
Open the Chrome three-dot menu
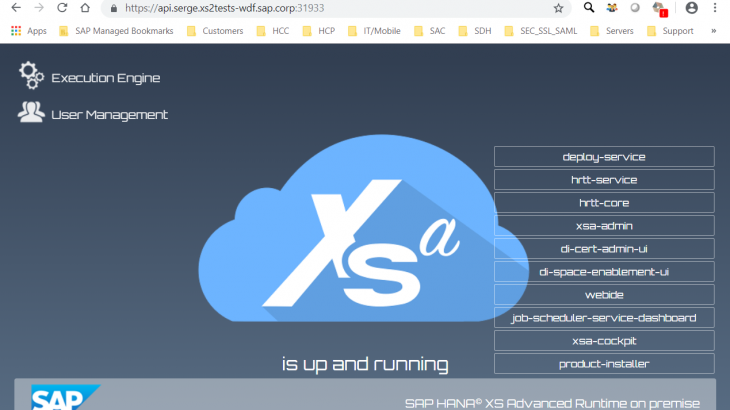pos(715,8)
